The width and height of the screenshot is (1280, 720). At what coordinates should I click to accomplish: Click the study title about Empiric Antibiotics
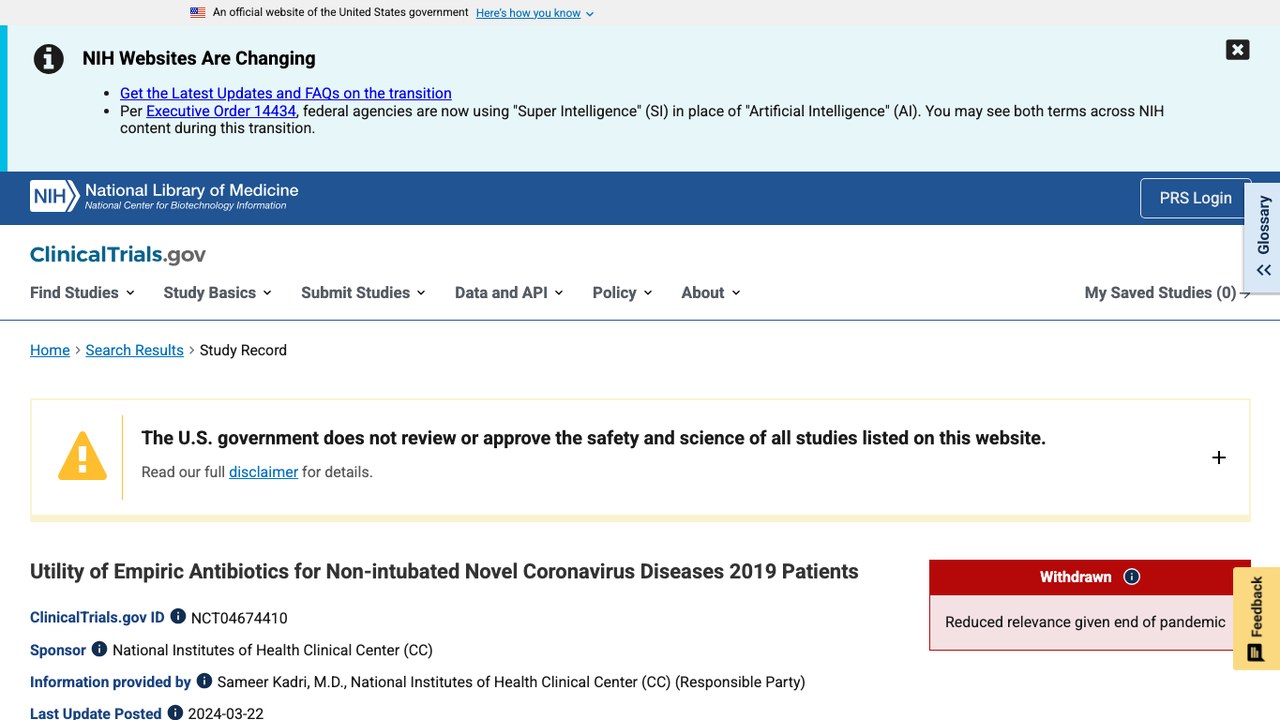(x=444, y=571)
